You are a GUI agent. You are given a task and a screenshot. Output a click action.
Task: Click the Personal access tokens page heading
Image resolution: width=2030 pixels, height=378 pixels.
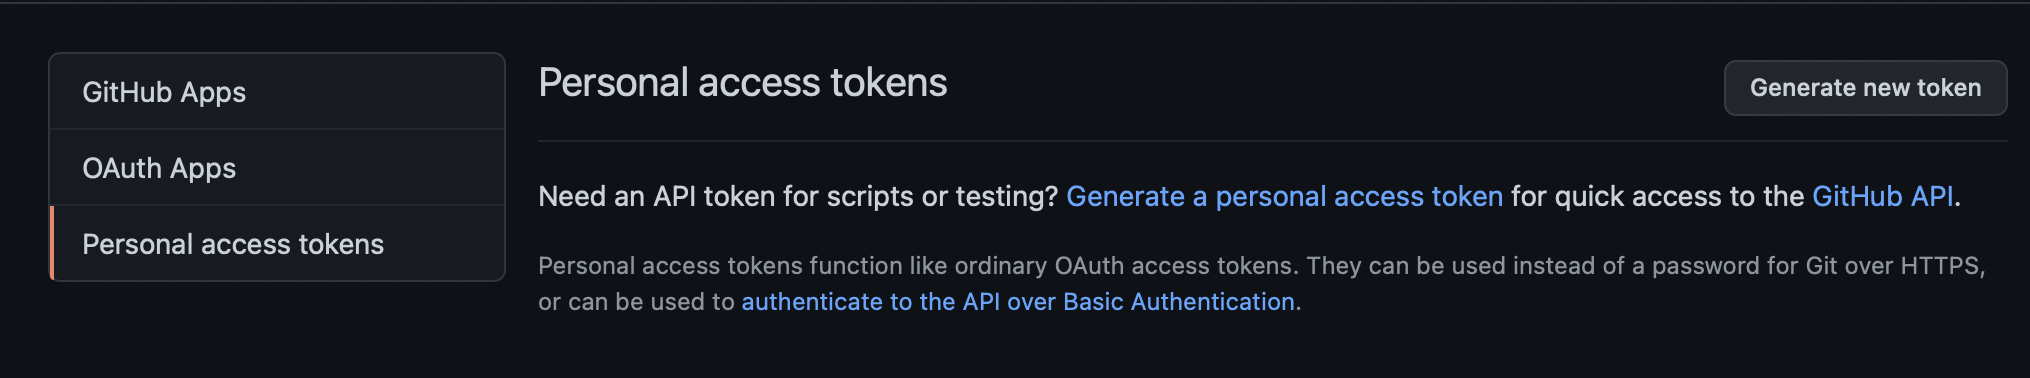[742, 83]
